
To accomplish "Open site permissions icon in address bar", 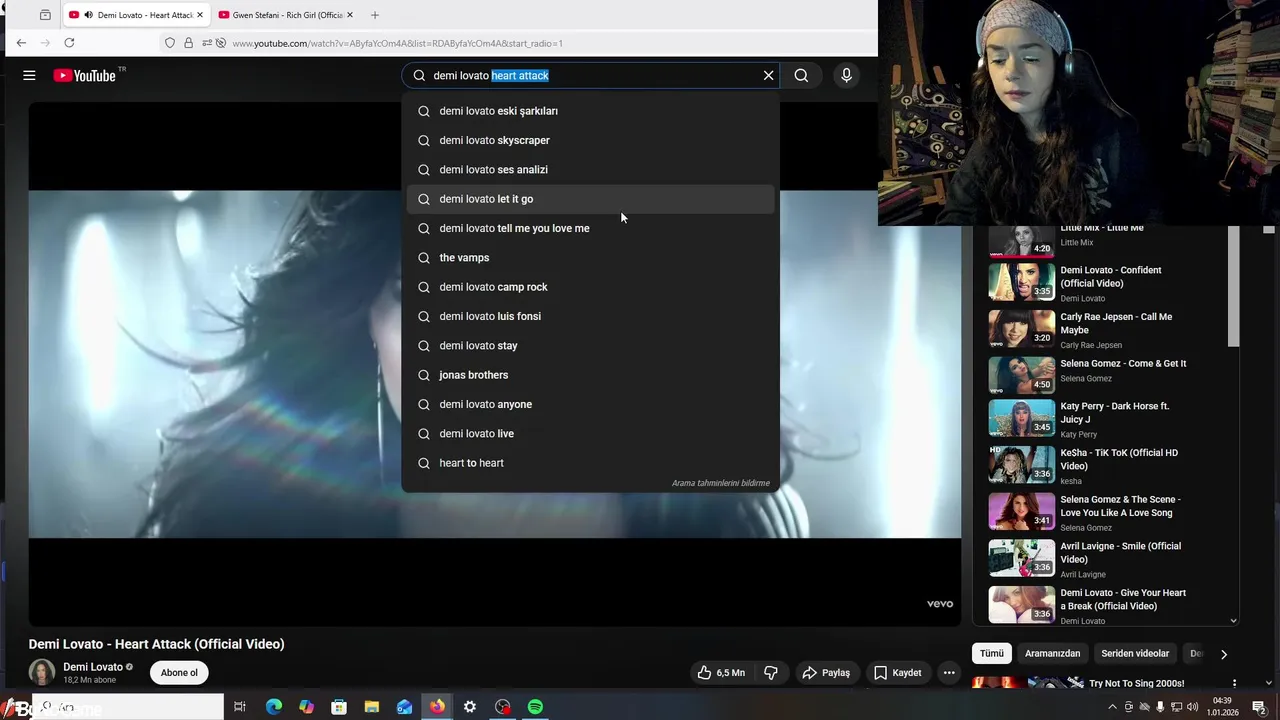I will [x=206, y=43].
